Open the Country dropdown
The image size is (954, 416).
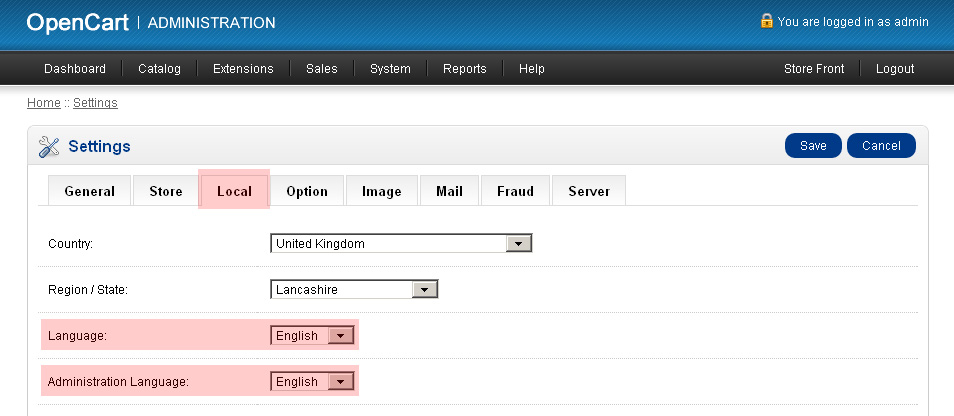pyautogui.click(x=400, y=243)
